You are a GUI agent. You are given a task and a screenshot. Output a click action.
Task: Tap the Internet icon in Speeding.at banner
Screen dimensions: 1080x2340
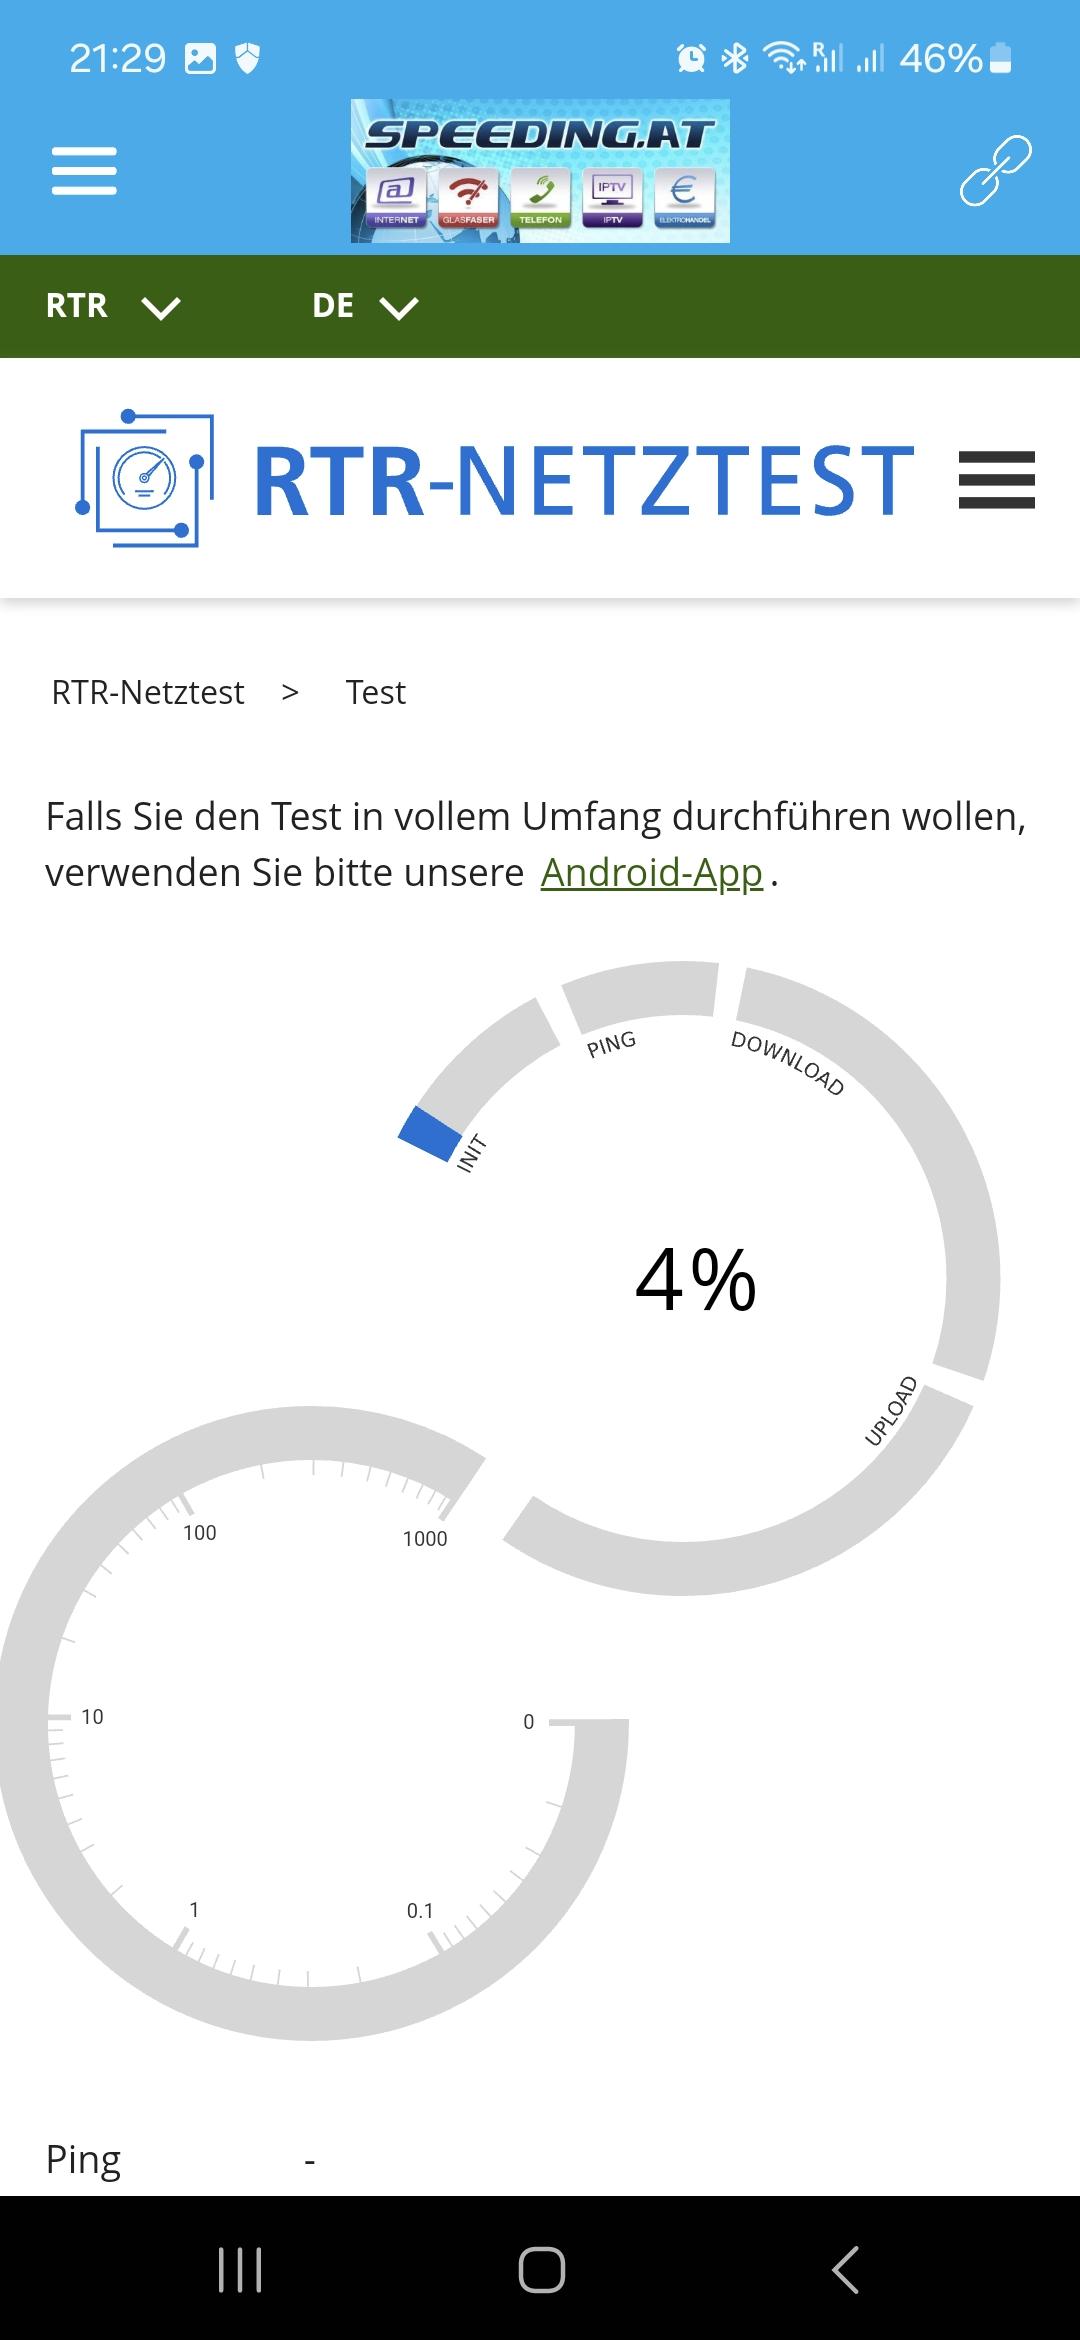click(396, 195)
